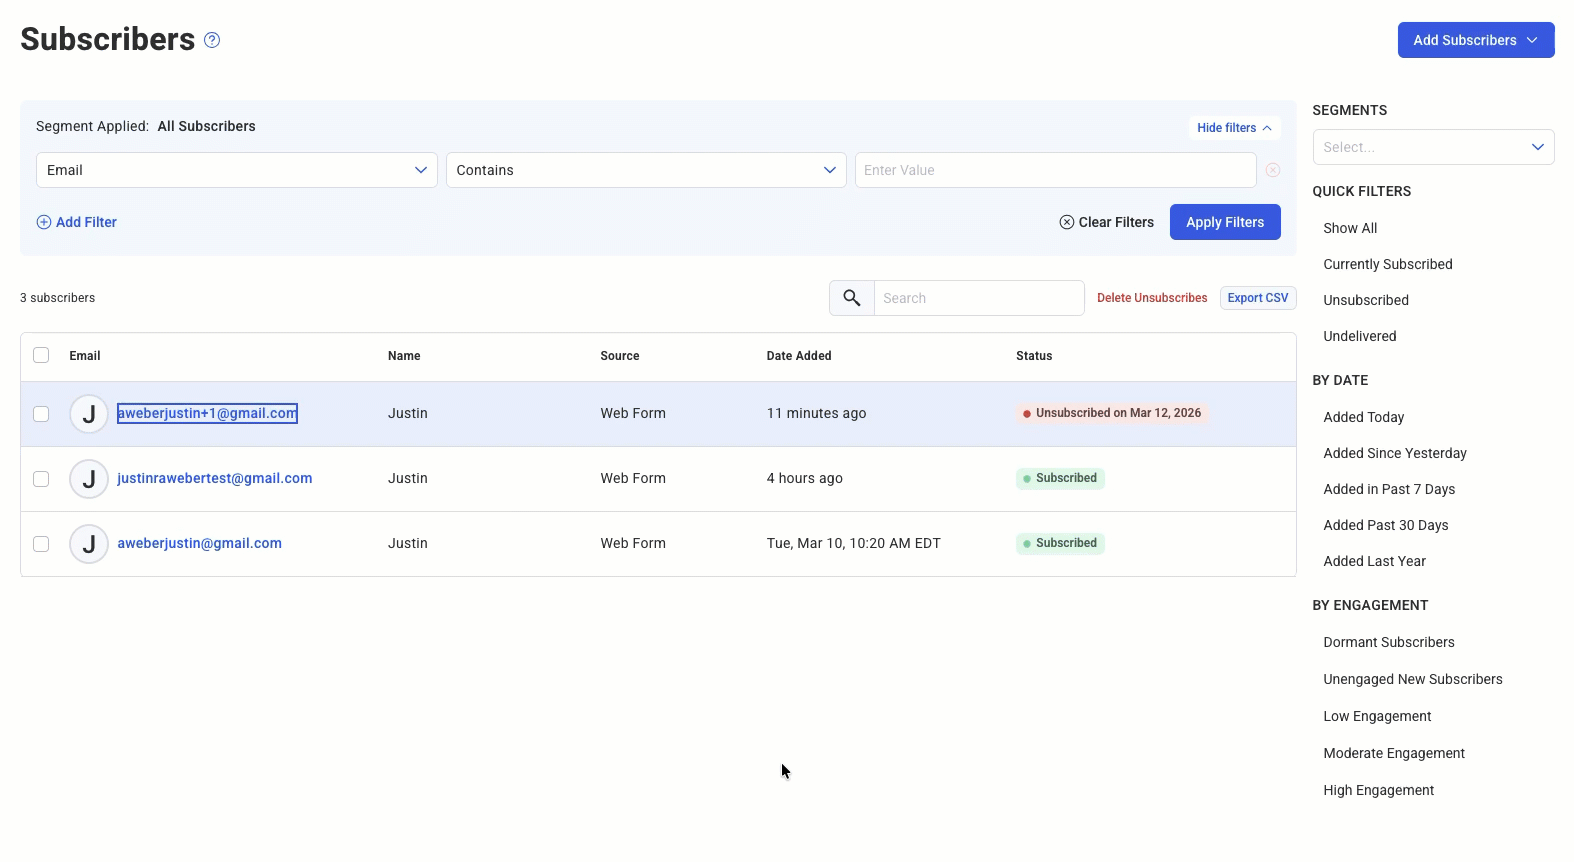The height and width of the screenshot is (862, 1574).
Task: Open the Contains condition dropdown
Action: coord(646,170)
